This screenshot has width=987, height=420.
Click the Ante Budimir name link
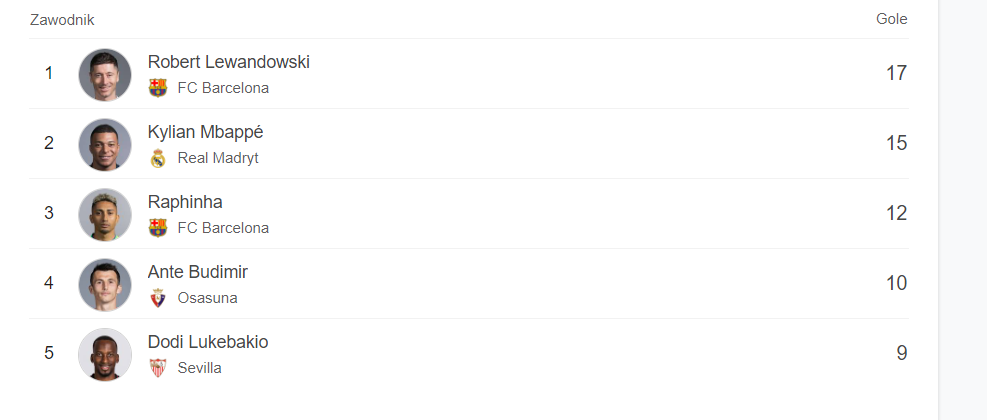coord(198,272)
